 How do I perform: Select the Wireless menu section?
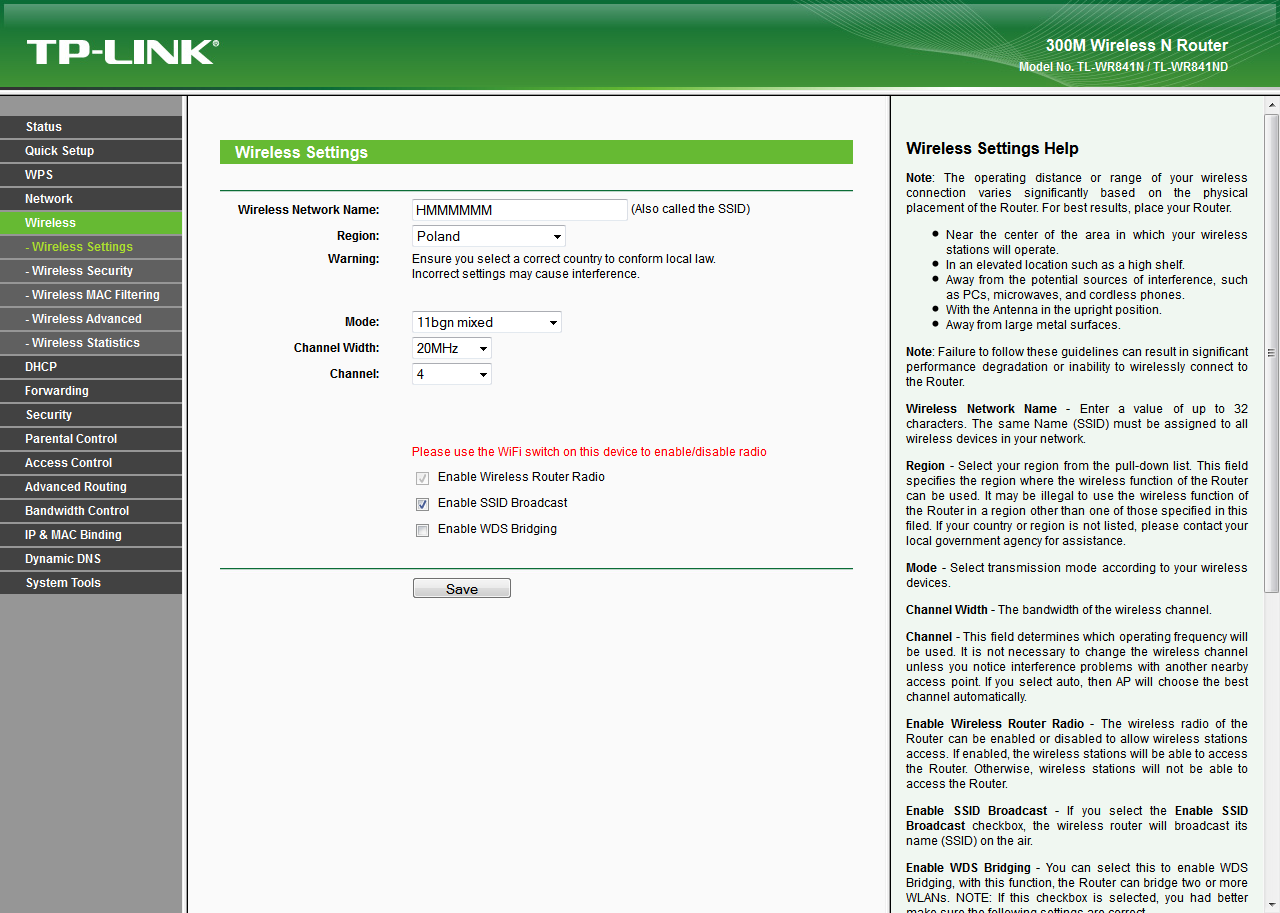click(x=91, y=223)
